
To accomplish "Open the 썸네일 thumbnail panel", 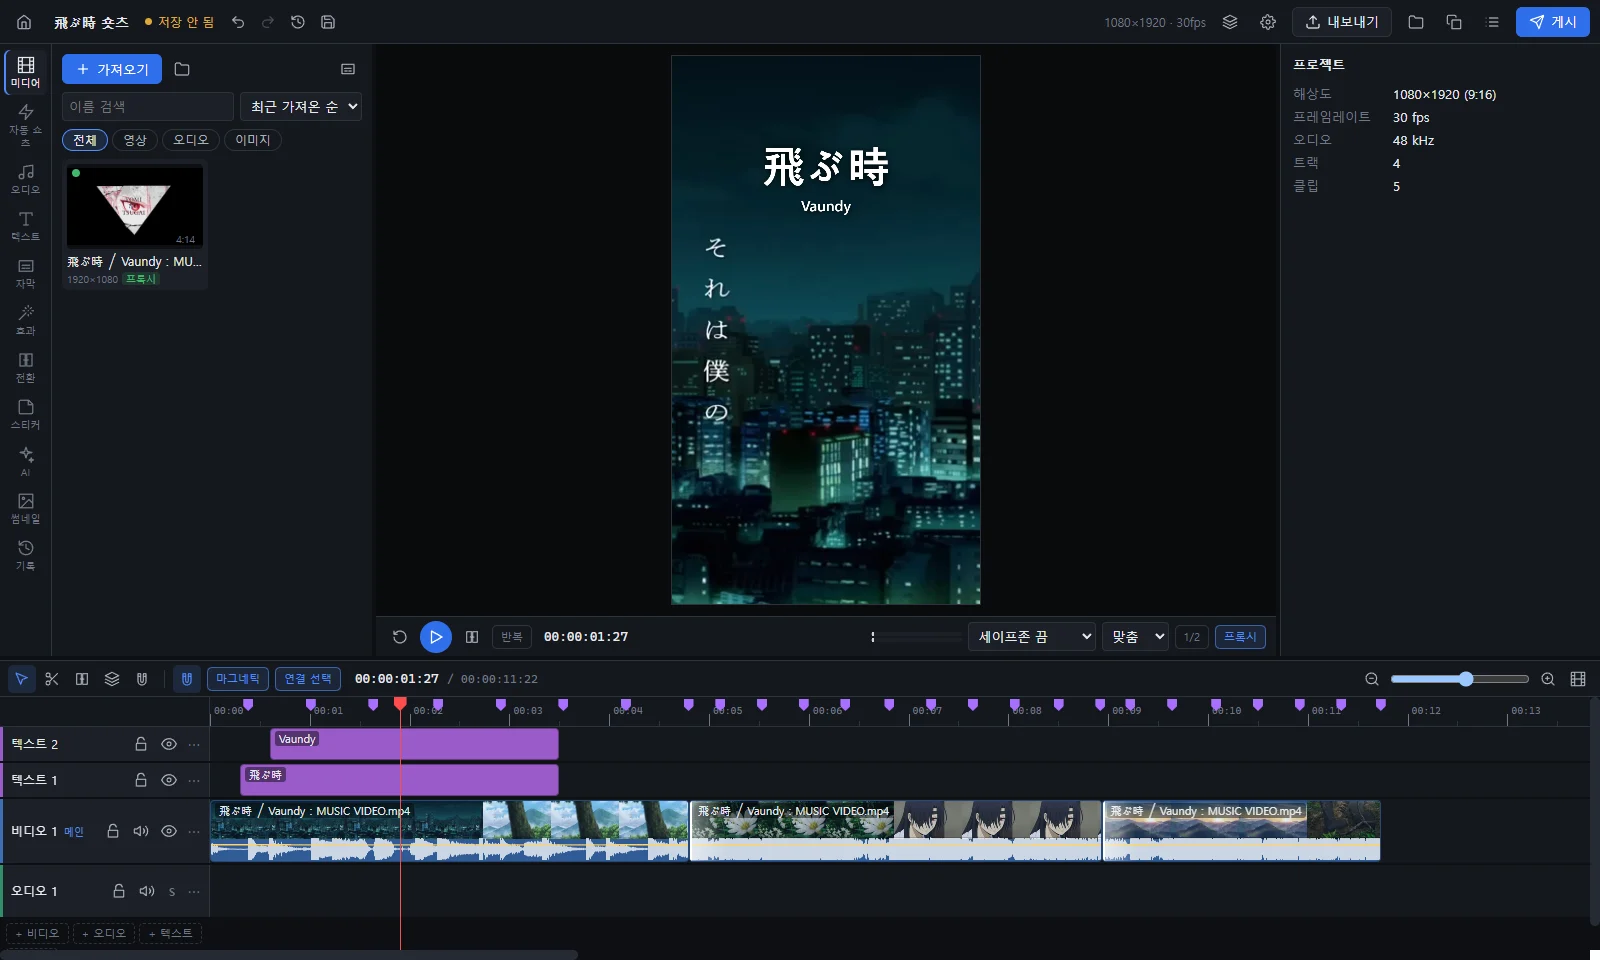I will (x=26, y=508).
